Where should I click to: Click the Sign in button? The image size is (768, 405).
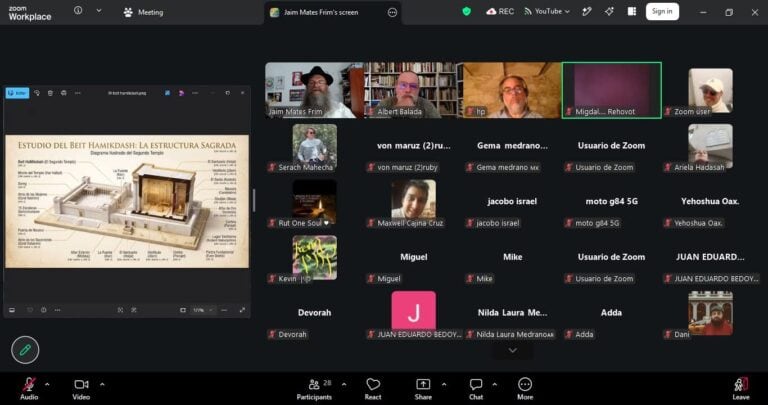coord(662,11)
